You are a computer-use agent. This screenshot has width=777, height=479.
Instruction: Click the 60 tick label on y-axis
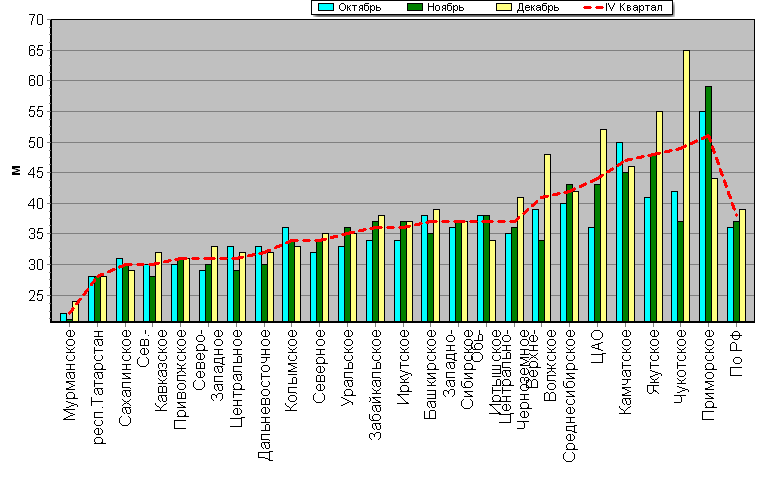(x=36, y=81)
